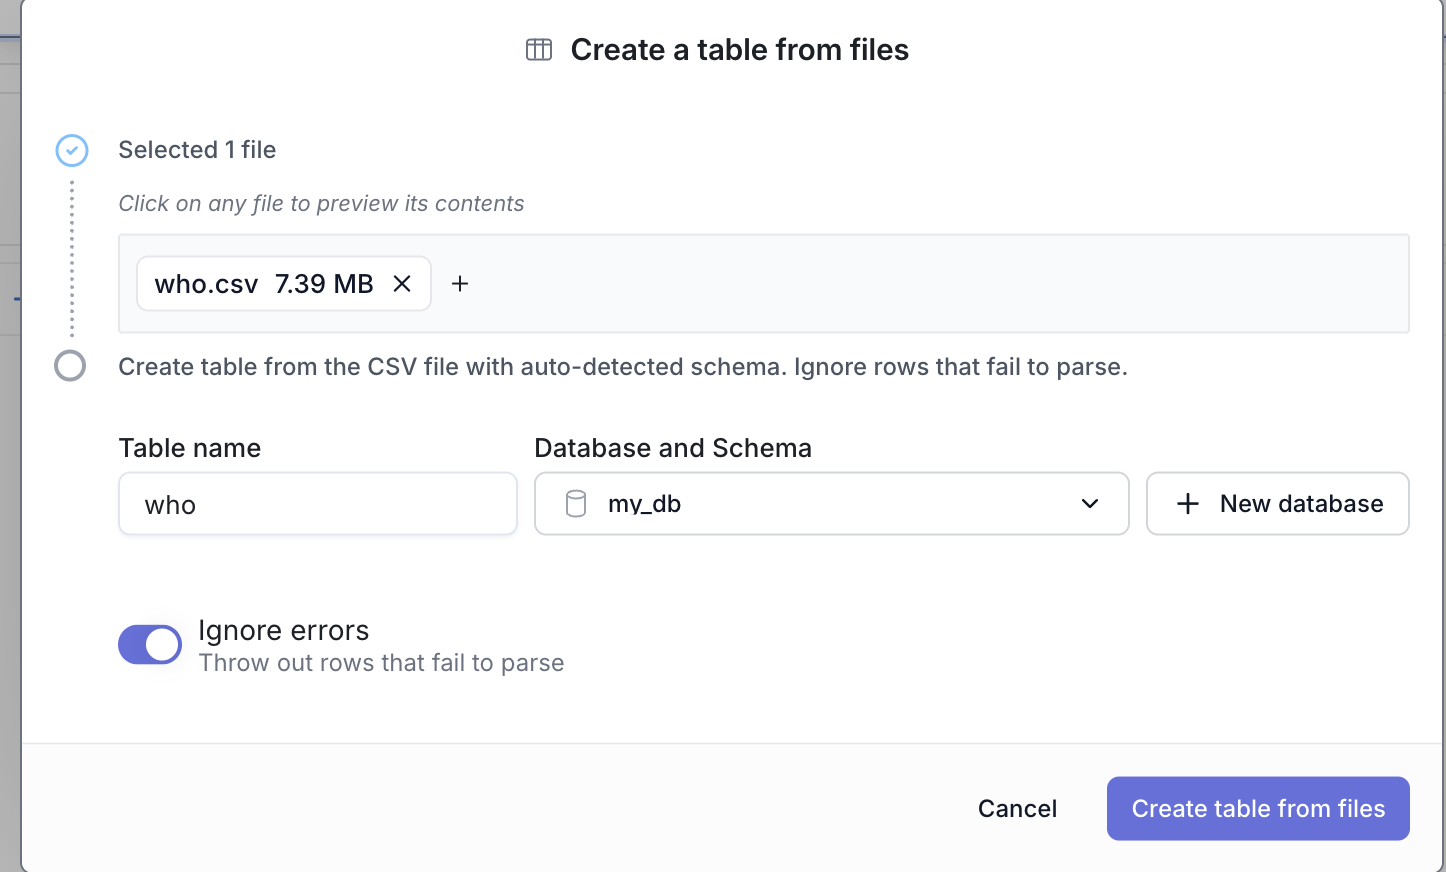Add another file with the plus icon
Image resolution: width=1446 pixels, height=872 pixels.
tap(460, 284)
